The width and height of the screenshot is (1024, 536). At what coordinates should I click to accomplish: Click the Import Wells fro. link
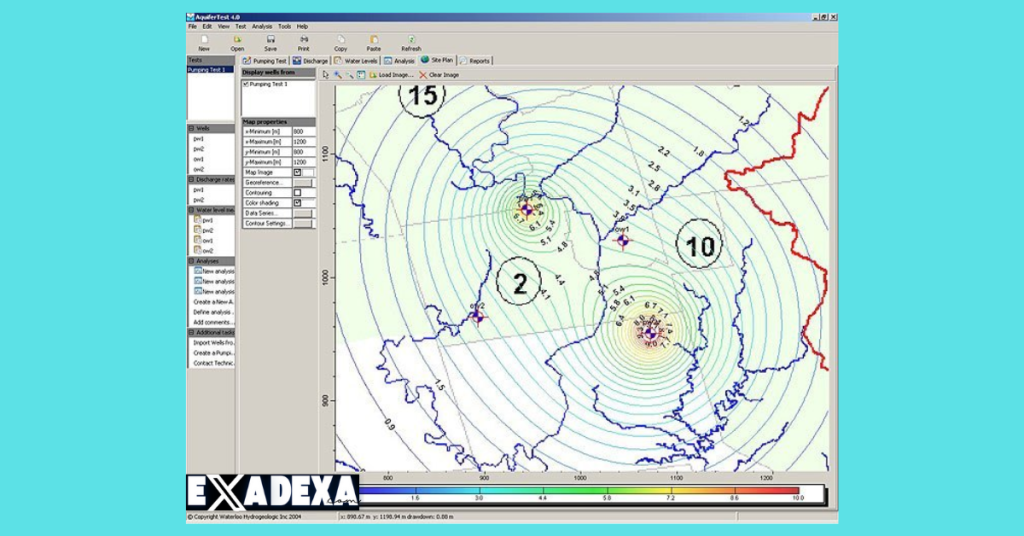click(x=214, y=343)
